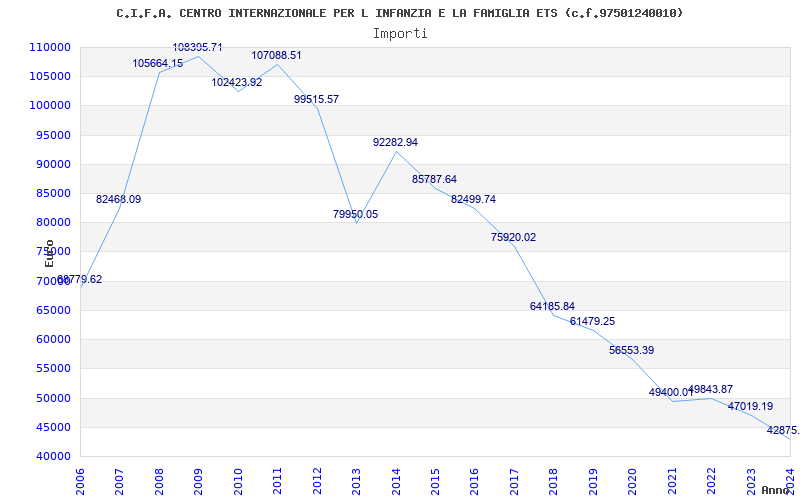Select the 64185.84 data label

[553, 307]
